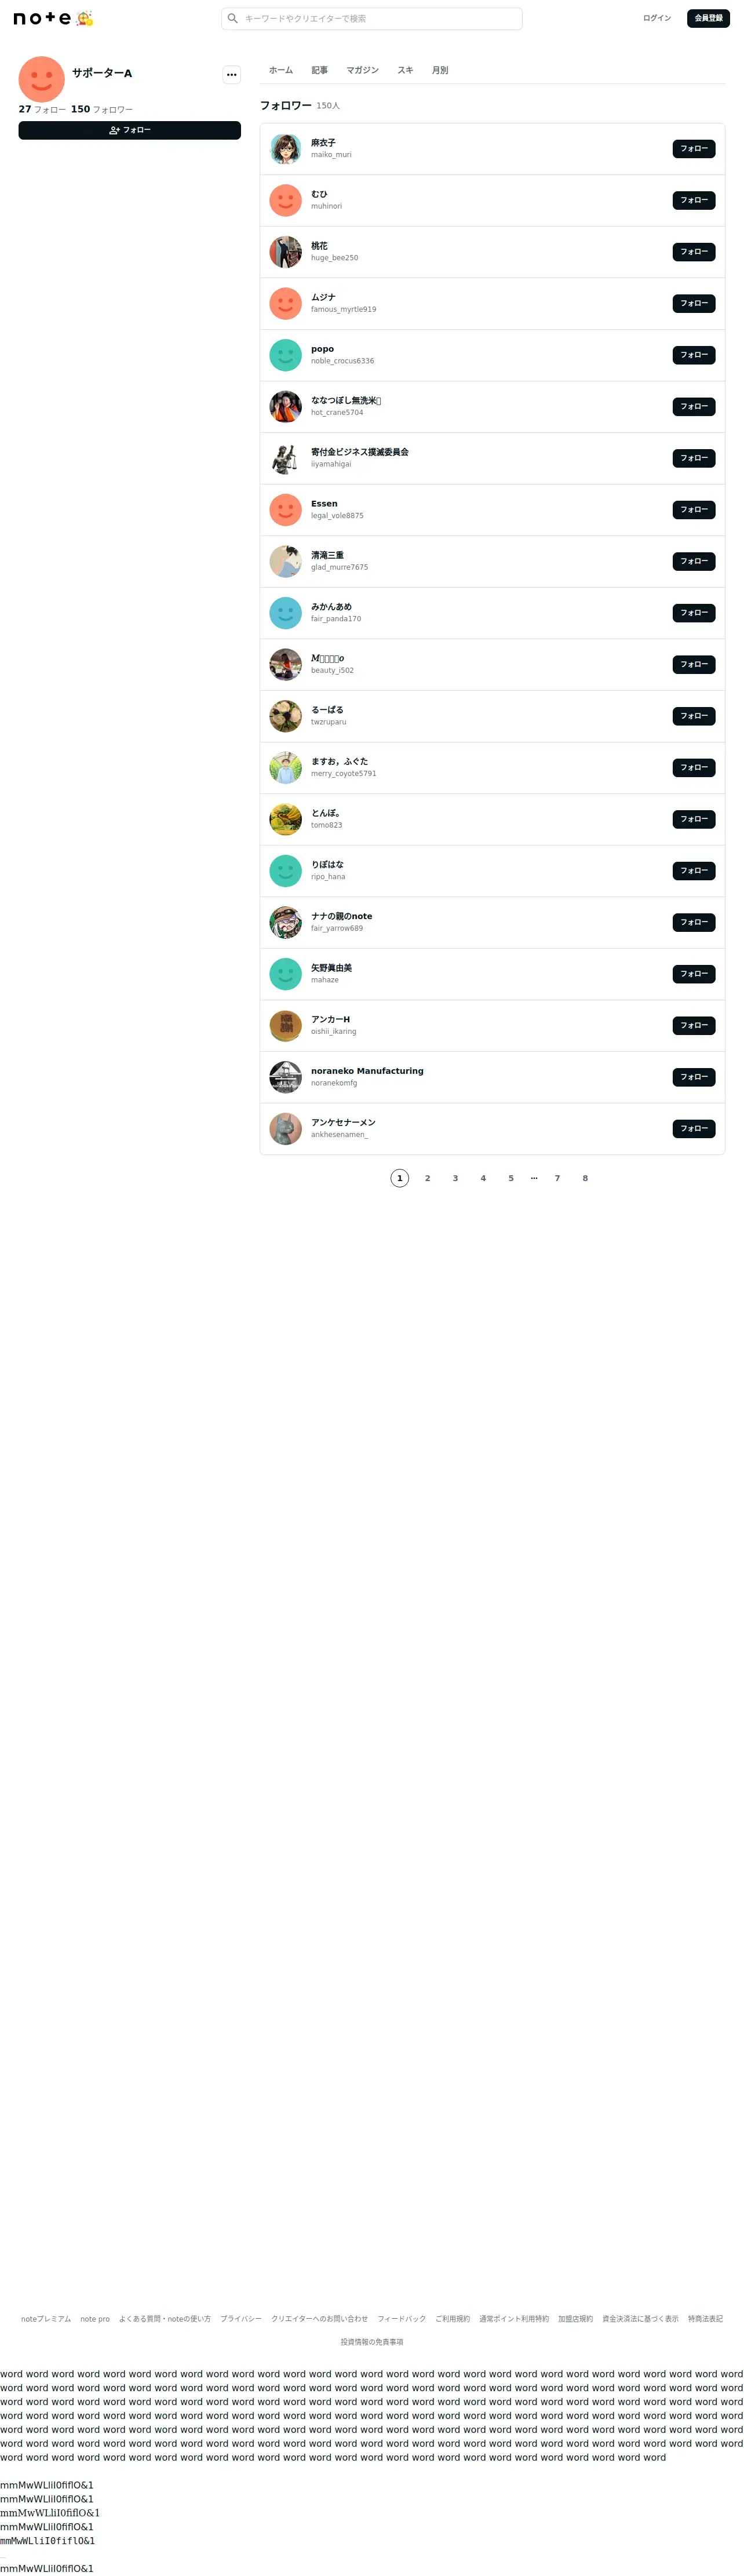Open the 月別 tab
Viewport: 744px width, 2576px height.
coord(440,70)
